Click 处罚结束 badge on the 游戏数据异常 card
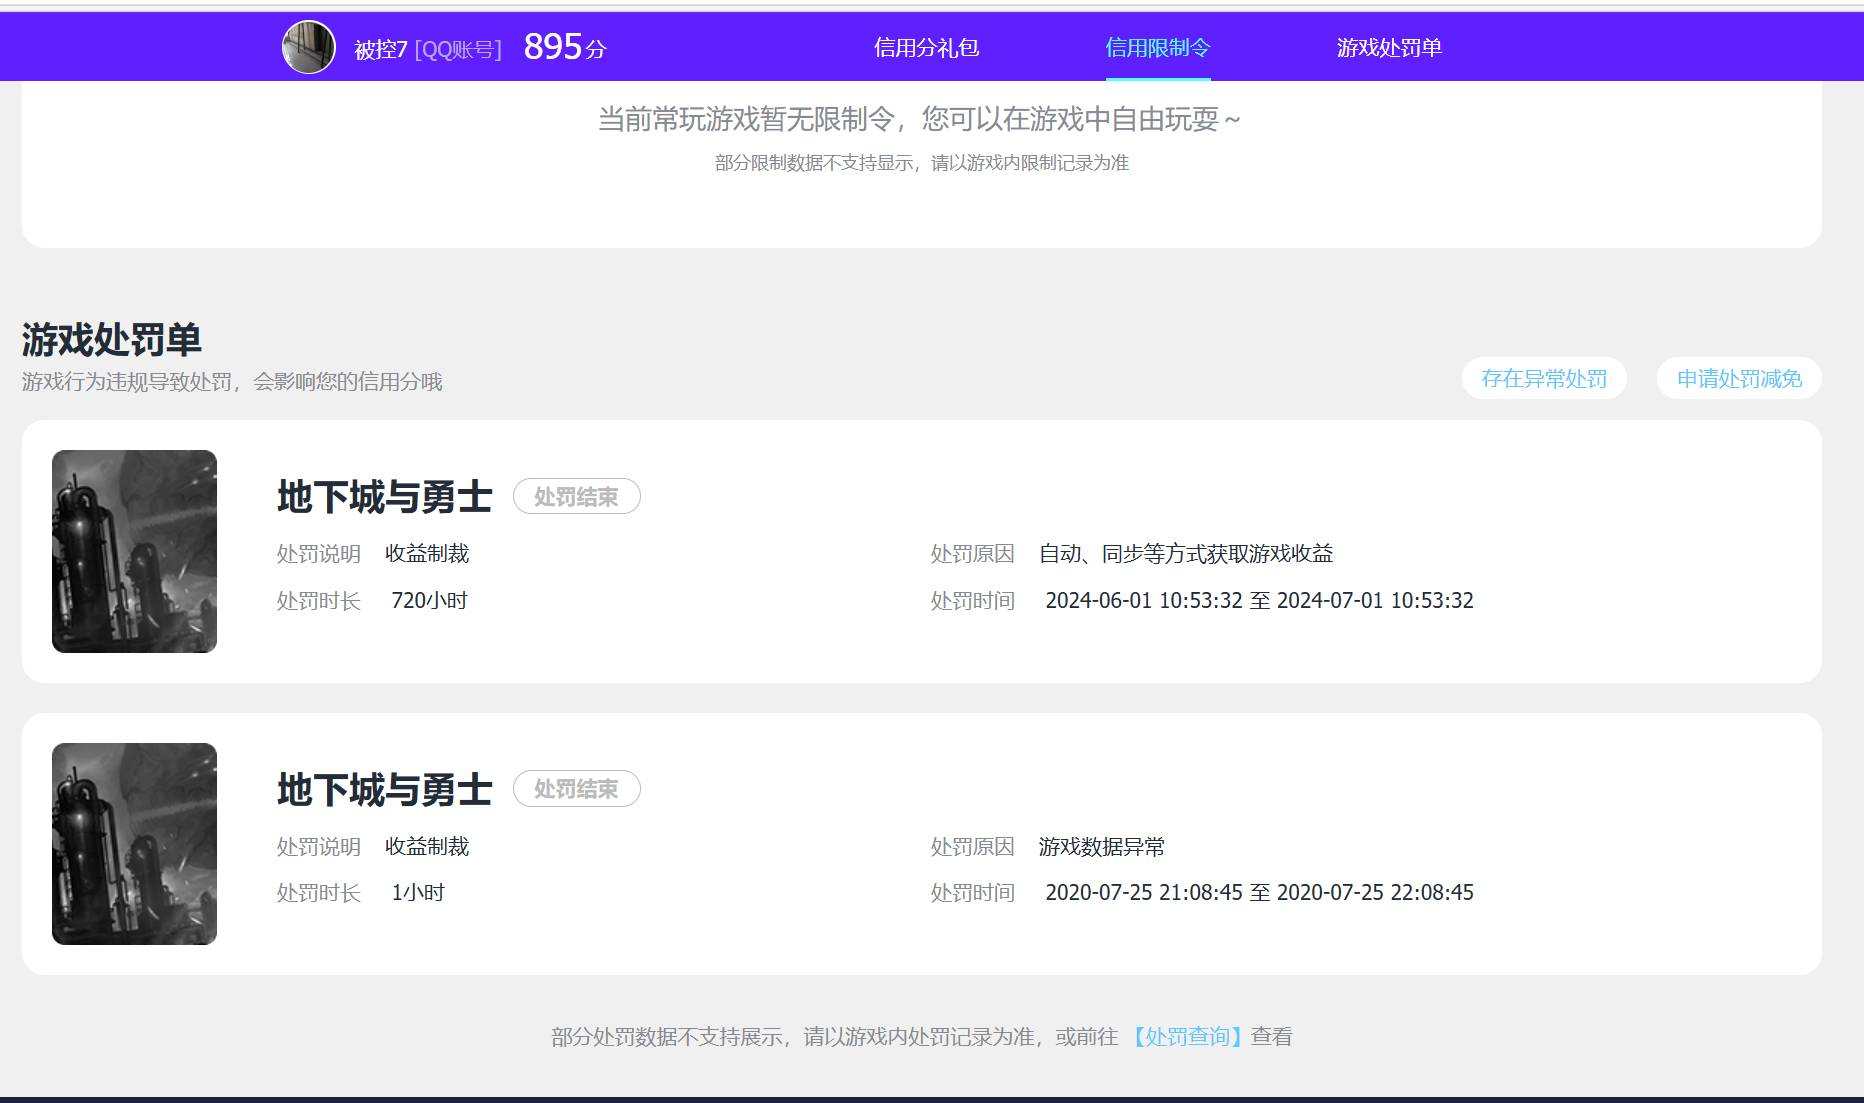The image size is (1864, 1103). coord(577,789)
